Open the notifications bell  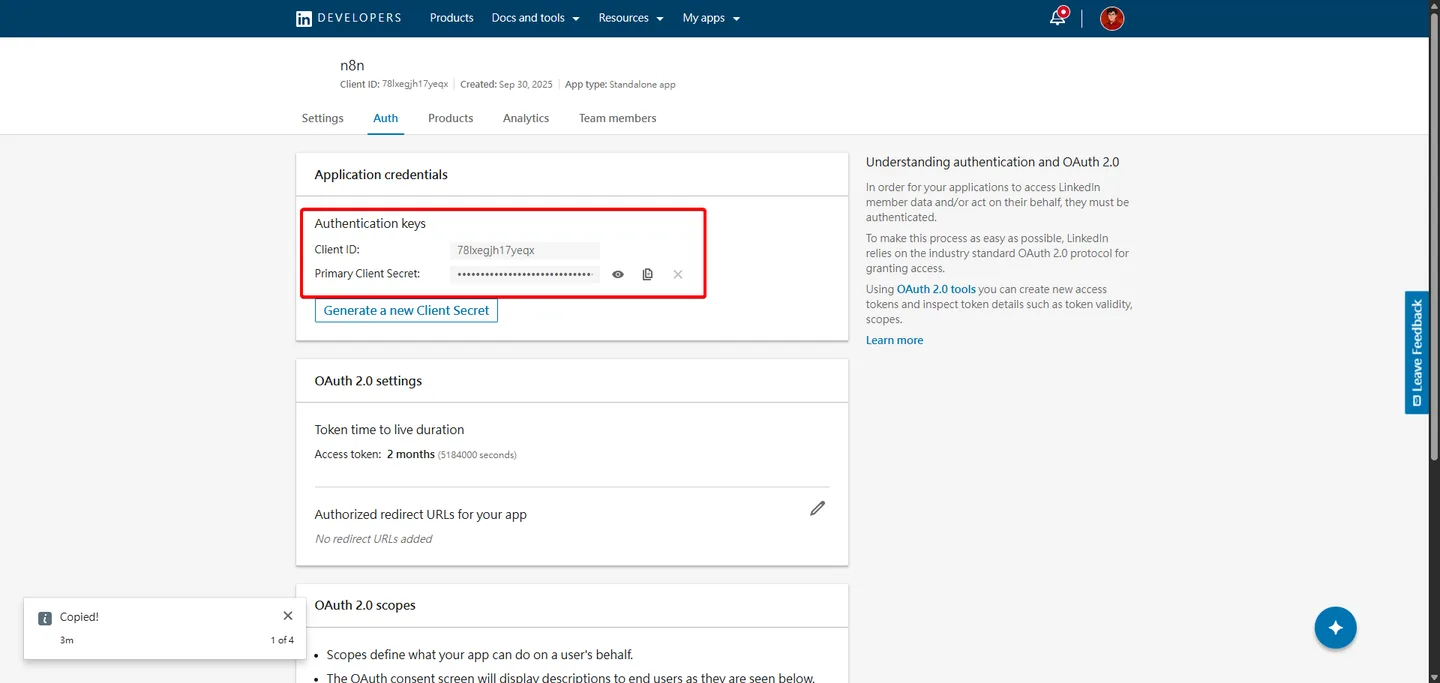pyautogui.click(x=1058, y=18)
